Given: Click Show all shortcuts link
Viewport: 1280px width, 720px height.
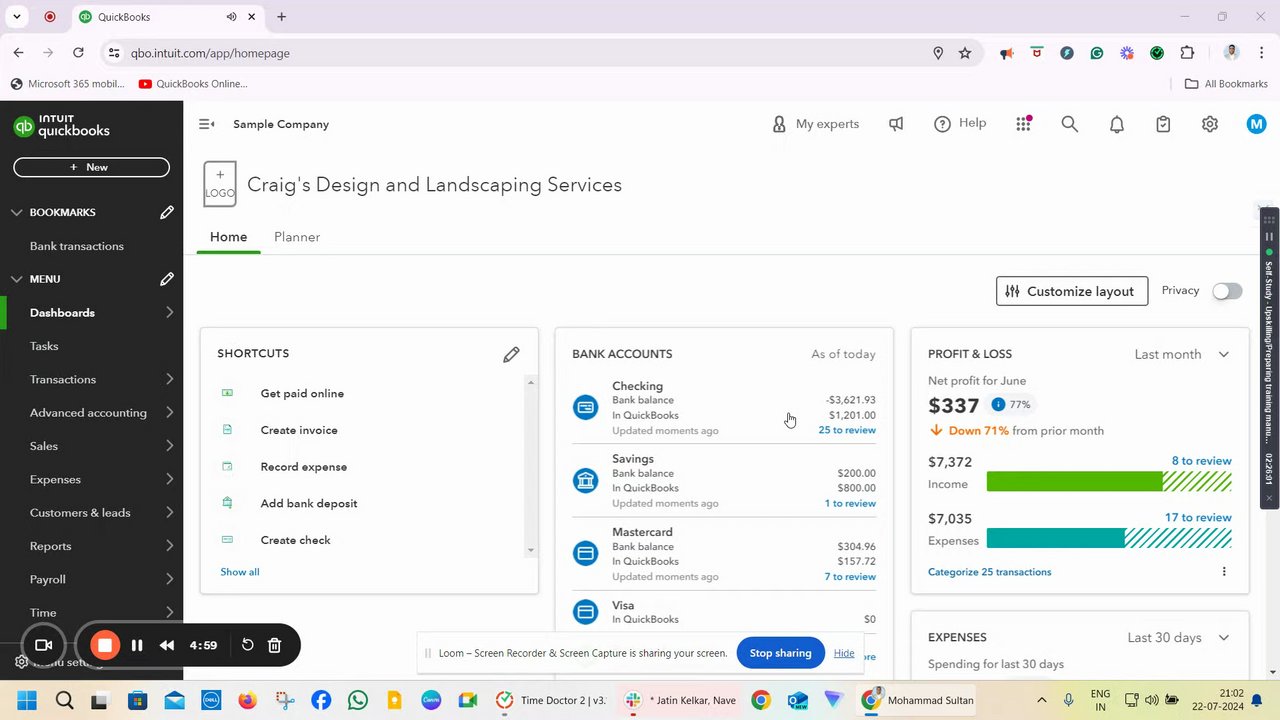Looking at the screenshot, I should click(240, 572).
